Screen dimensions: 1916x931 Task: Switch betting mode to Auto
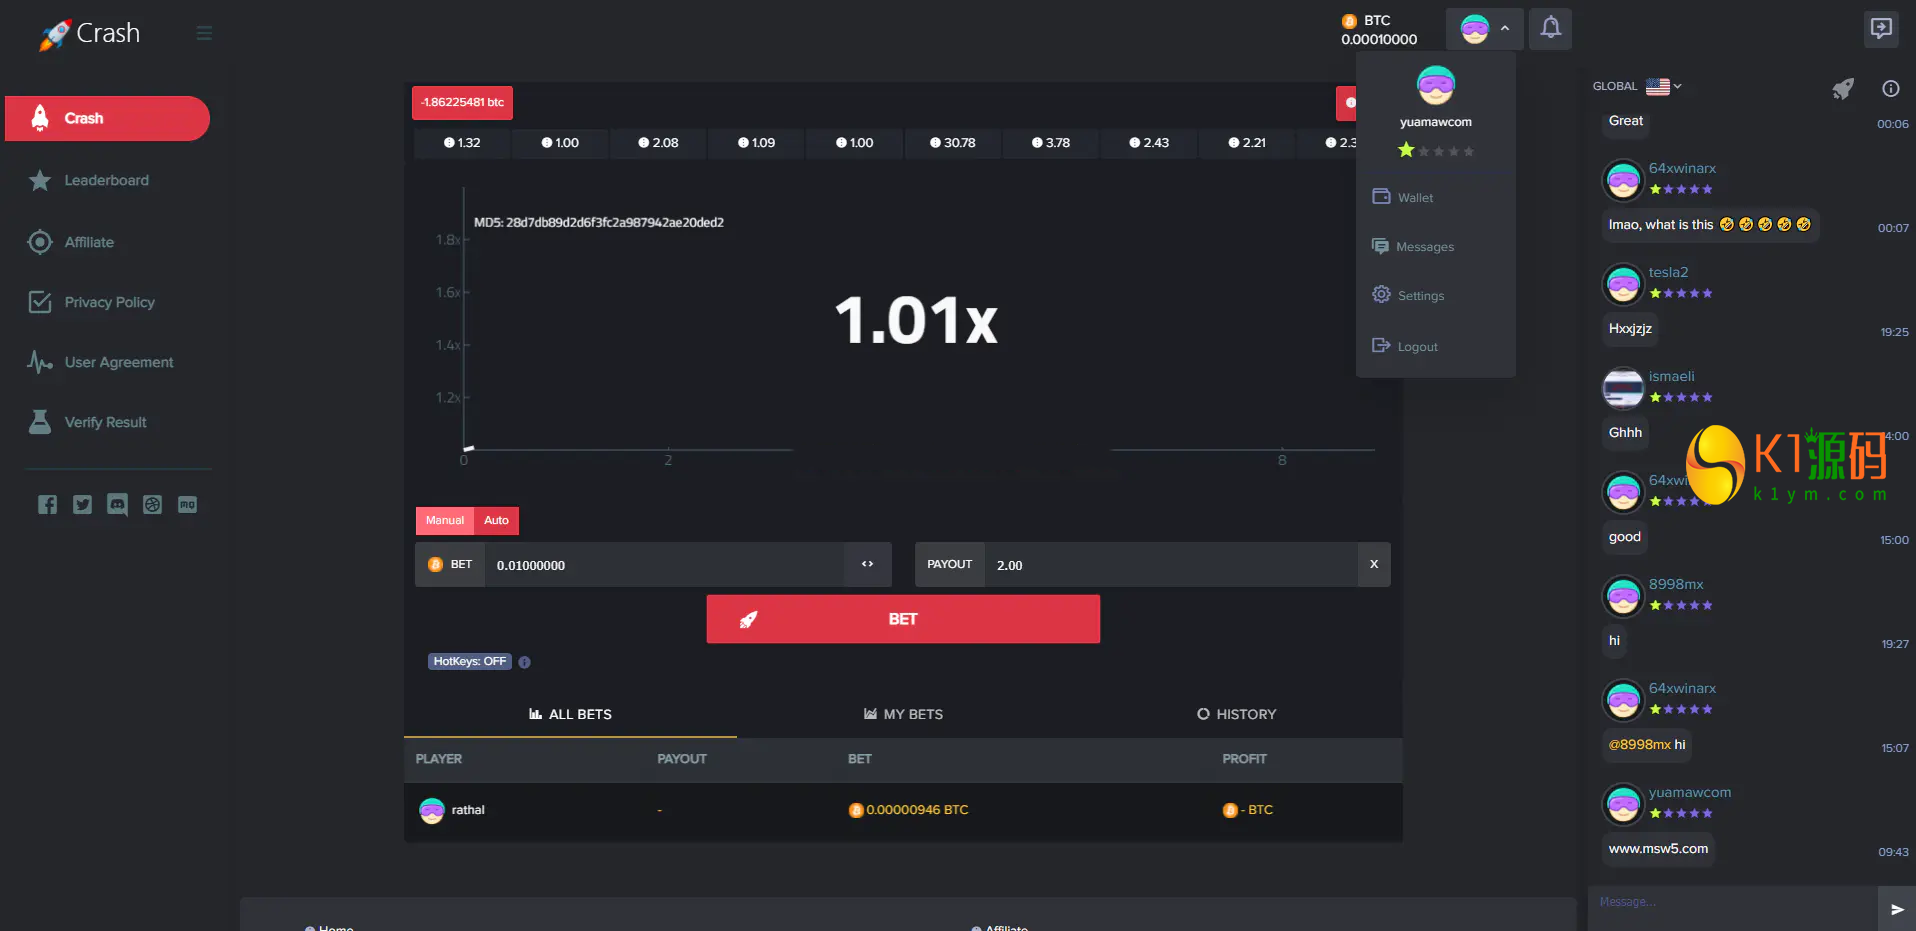click(x=496, y=521)
